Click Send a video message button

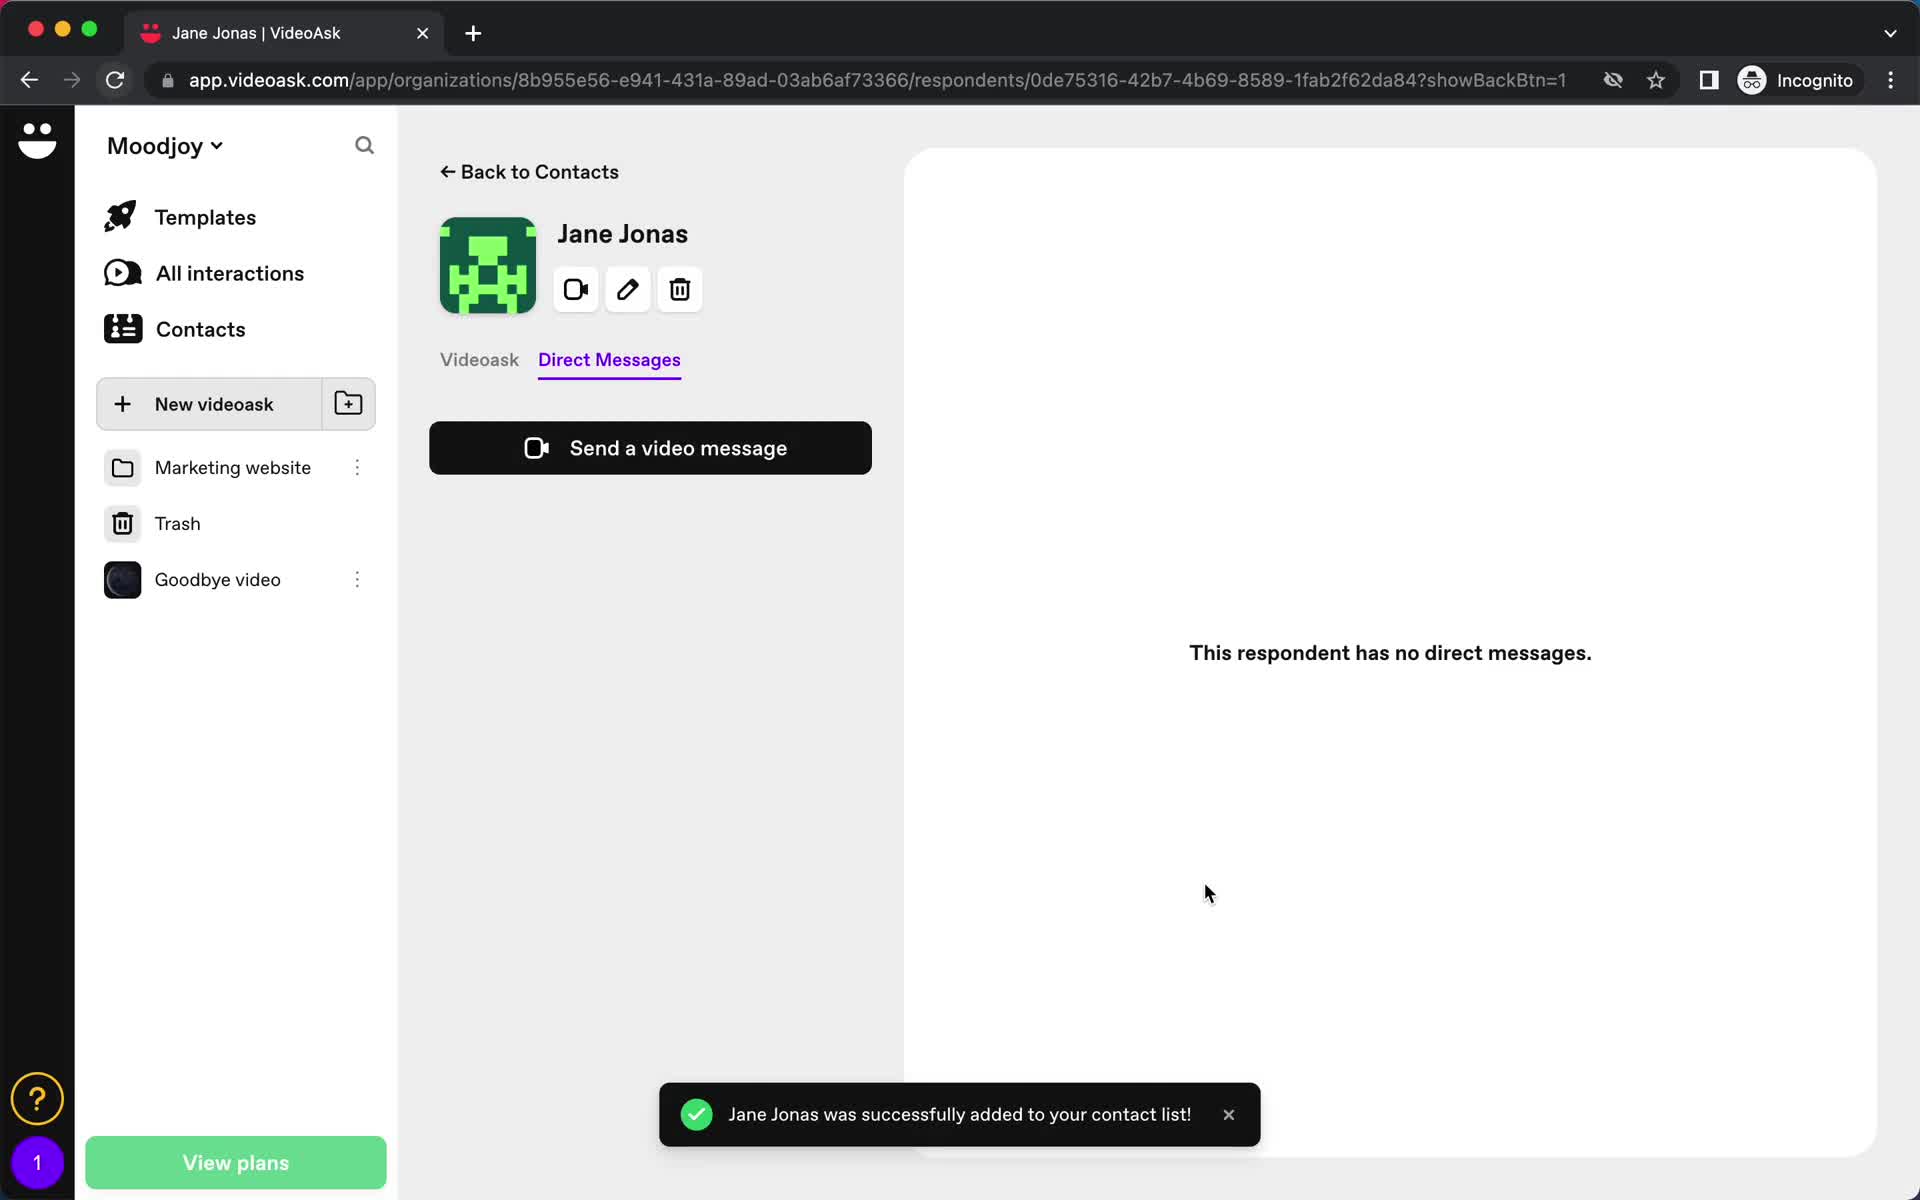click(650, 447)
